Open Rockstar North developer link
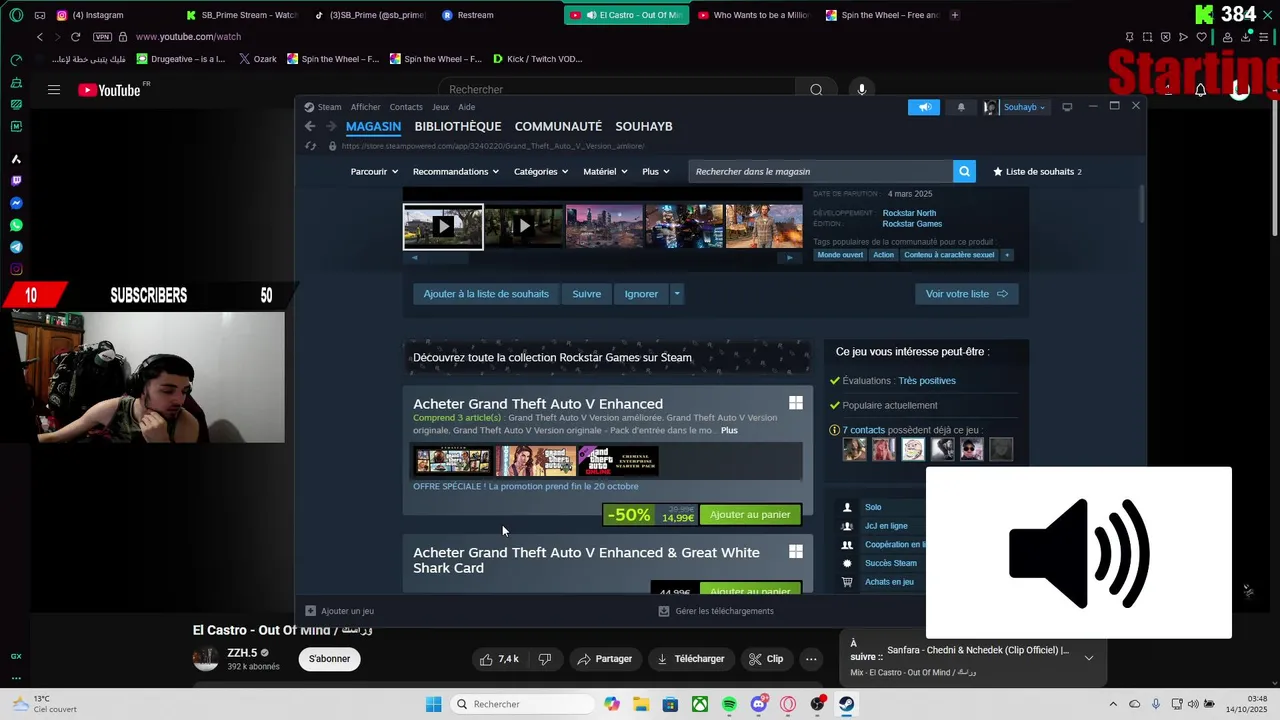The image size is (1280, 720). click(909, 213)
